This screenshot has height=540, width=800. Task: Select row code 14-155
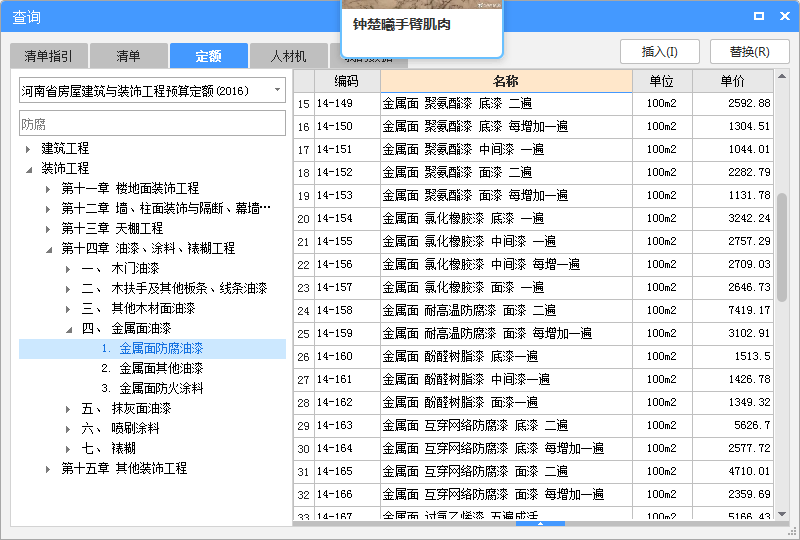(x=335, y=241)
